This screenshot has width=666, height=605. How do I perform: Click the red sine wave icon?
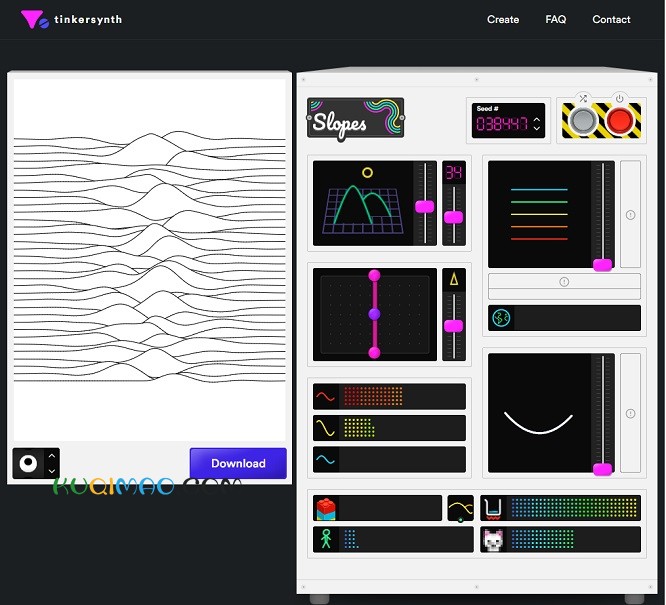pos(325,396)
